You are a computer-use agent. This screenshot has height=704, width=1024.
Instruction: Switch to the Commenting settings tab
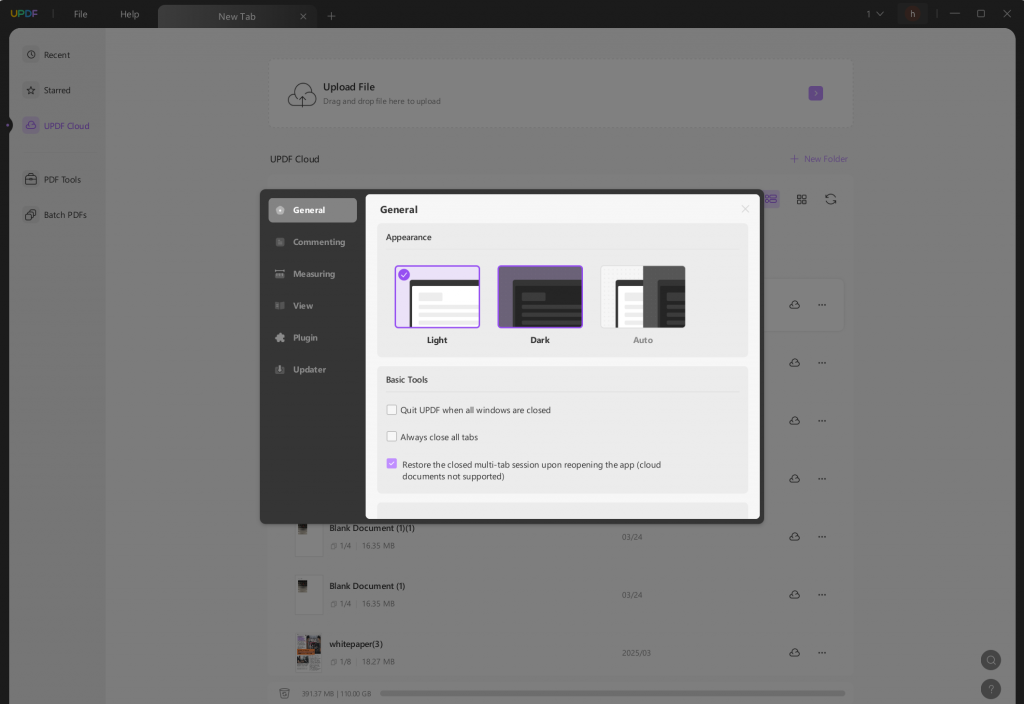pyautogui.click(x=312, y=241)
